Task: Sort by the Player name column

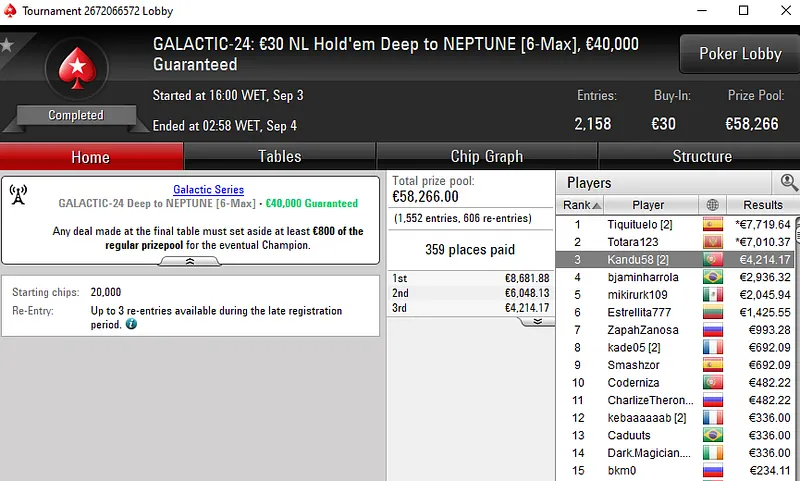Action: pos(648,205)
